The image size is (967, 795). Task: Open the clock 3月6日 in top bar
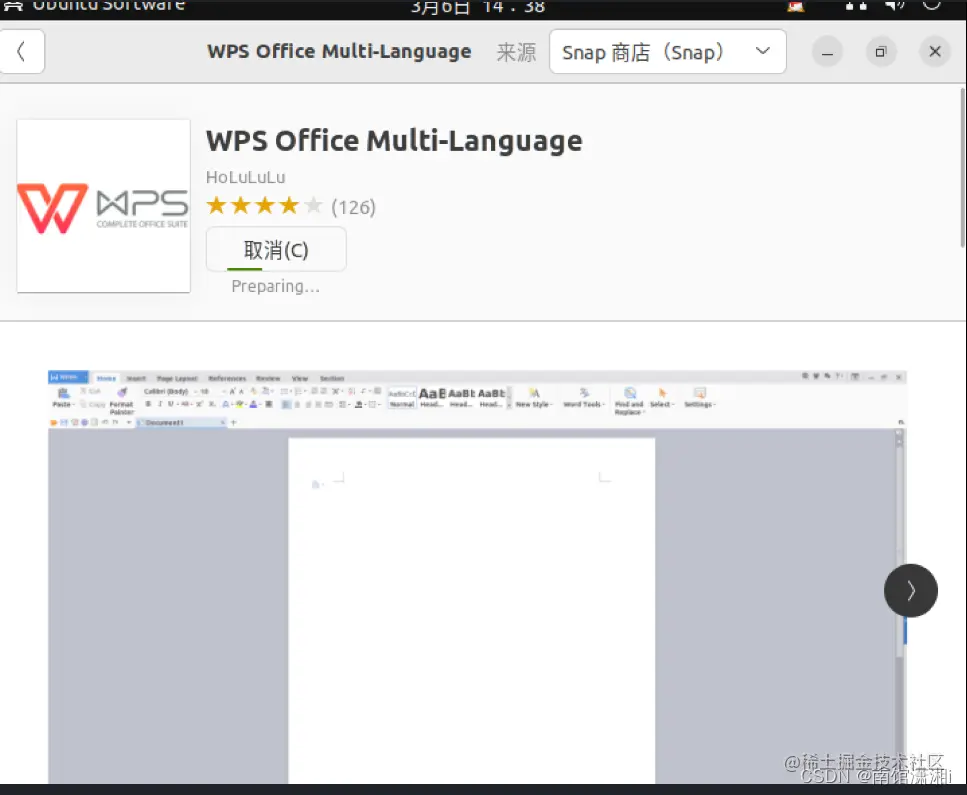478,7
